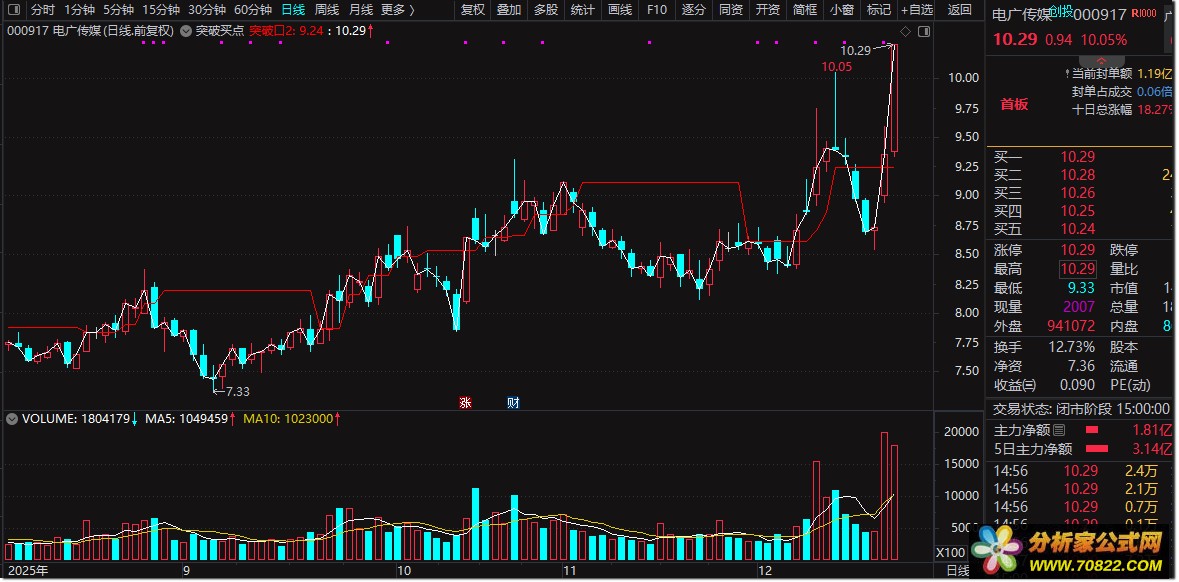
Task: Click the 买五 price 10.24
Action: tap(1077, 229)
